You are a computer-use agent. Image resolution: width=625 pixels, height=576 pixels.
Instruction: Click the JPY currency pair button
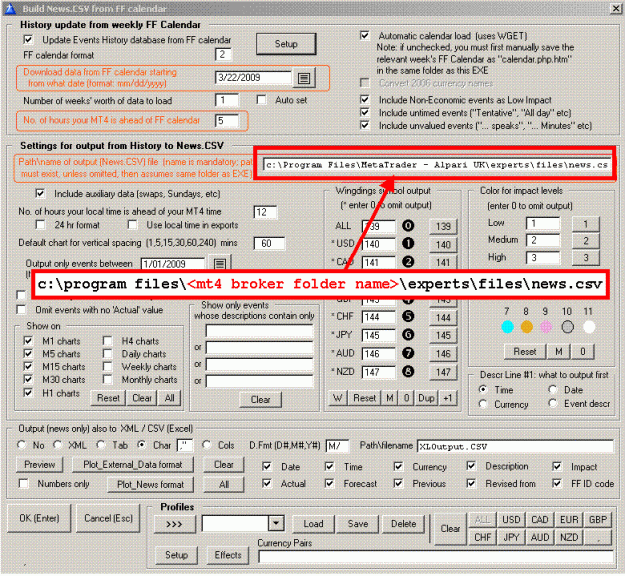coord(511,537)
